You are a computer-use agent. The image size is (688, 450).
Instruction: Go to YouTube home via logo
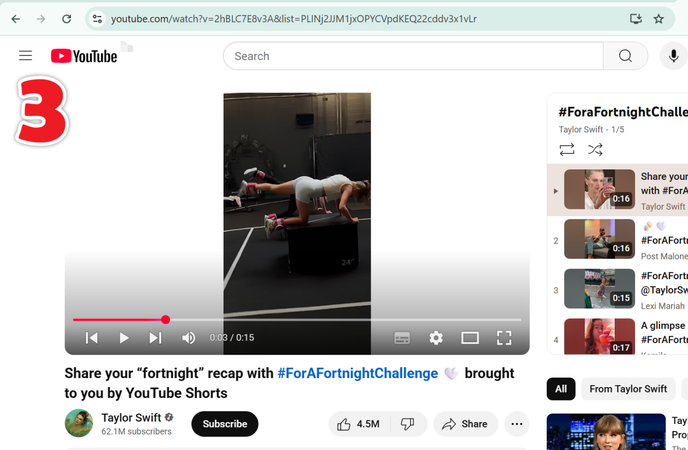[x=84, y=56]
